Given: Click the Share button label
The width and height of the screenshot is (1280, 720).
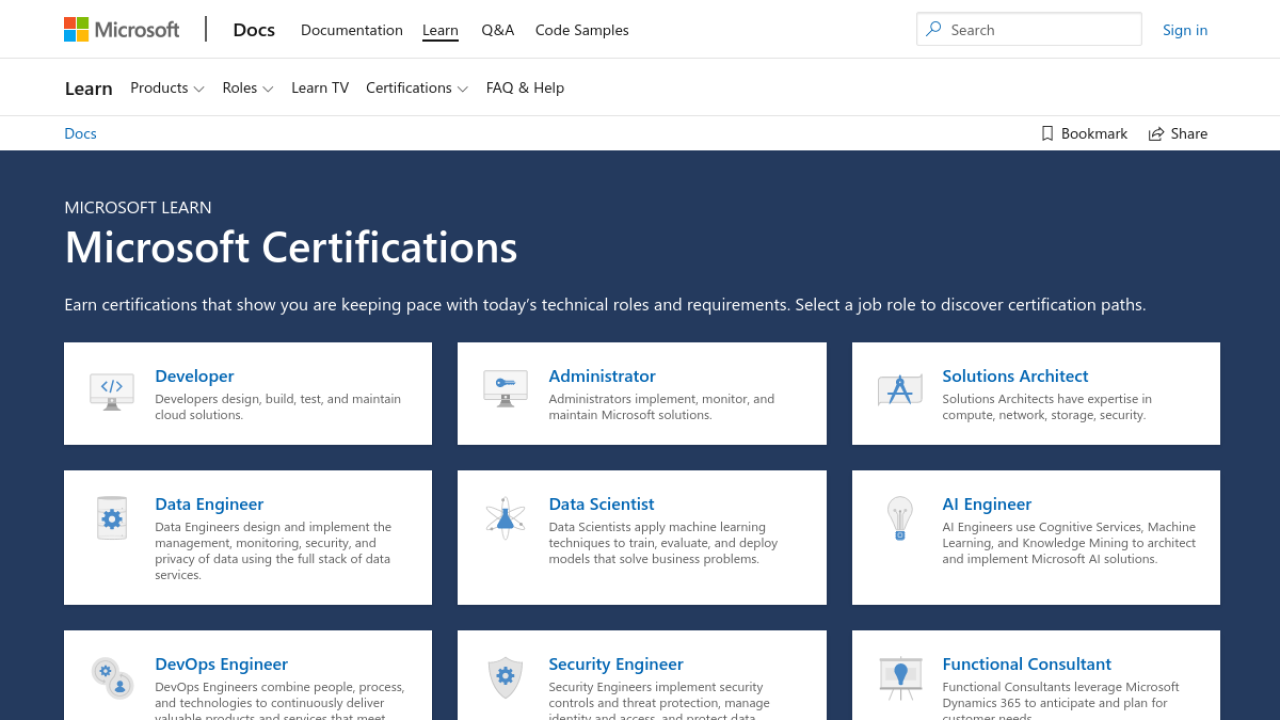Looking at the screenshot, I should pos(1189,133).
